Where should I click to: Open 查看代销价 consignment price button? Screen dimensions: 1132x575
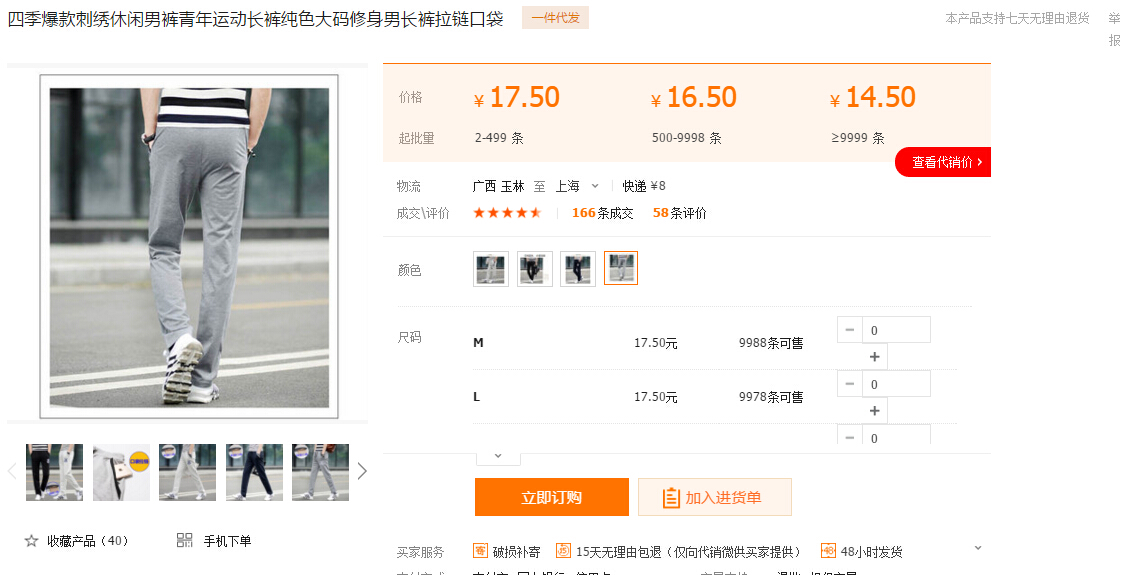pos(945,162)
